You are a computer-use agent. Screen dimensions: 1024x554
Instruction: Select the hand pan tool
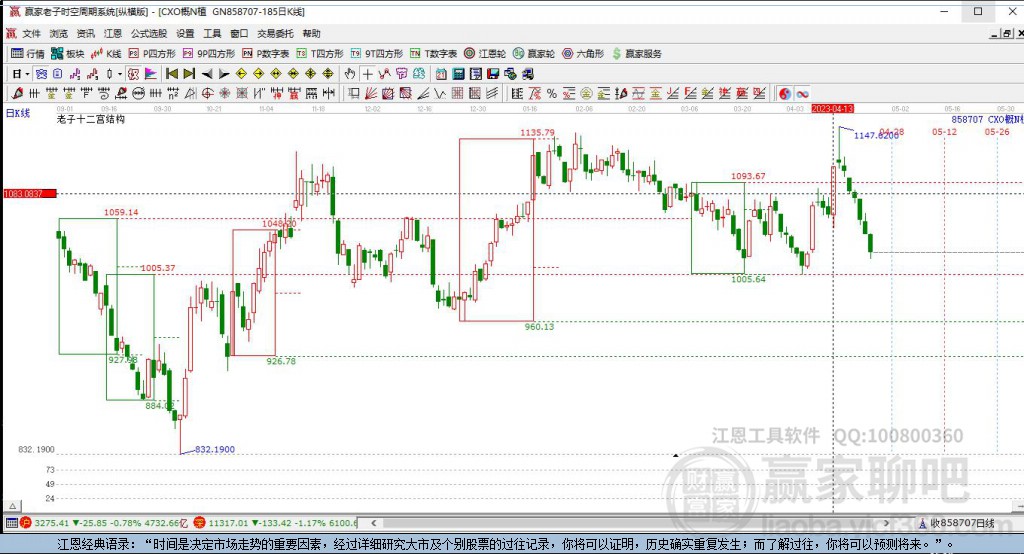(x=349, y=74)
